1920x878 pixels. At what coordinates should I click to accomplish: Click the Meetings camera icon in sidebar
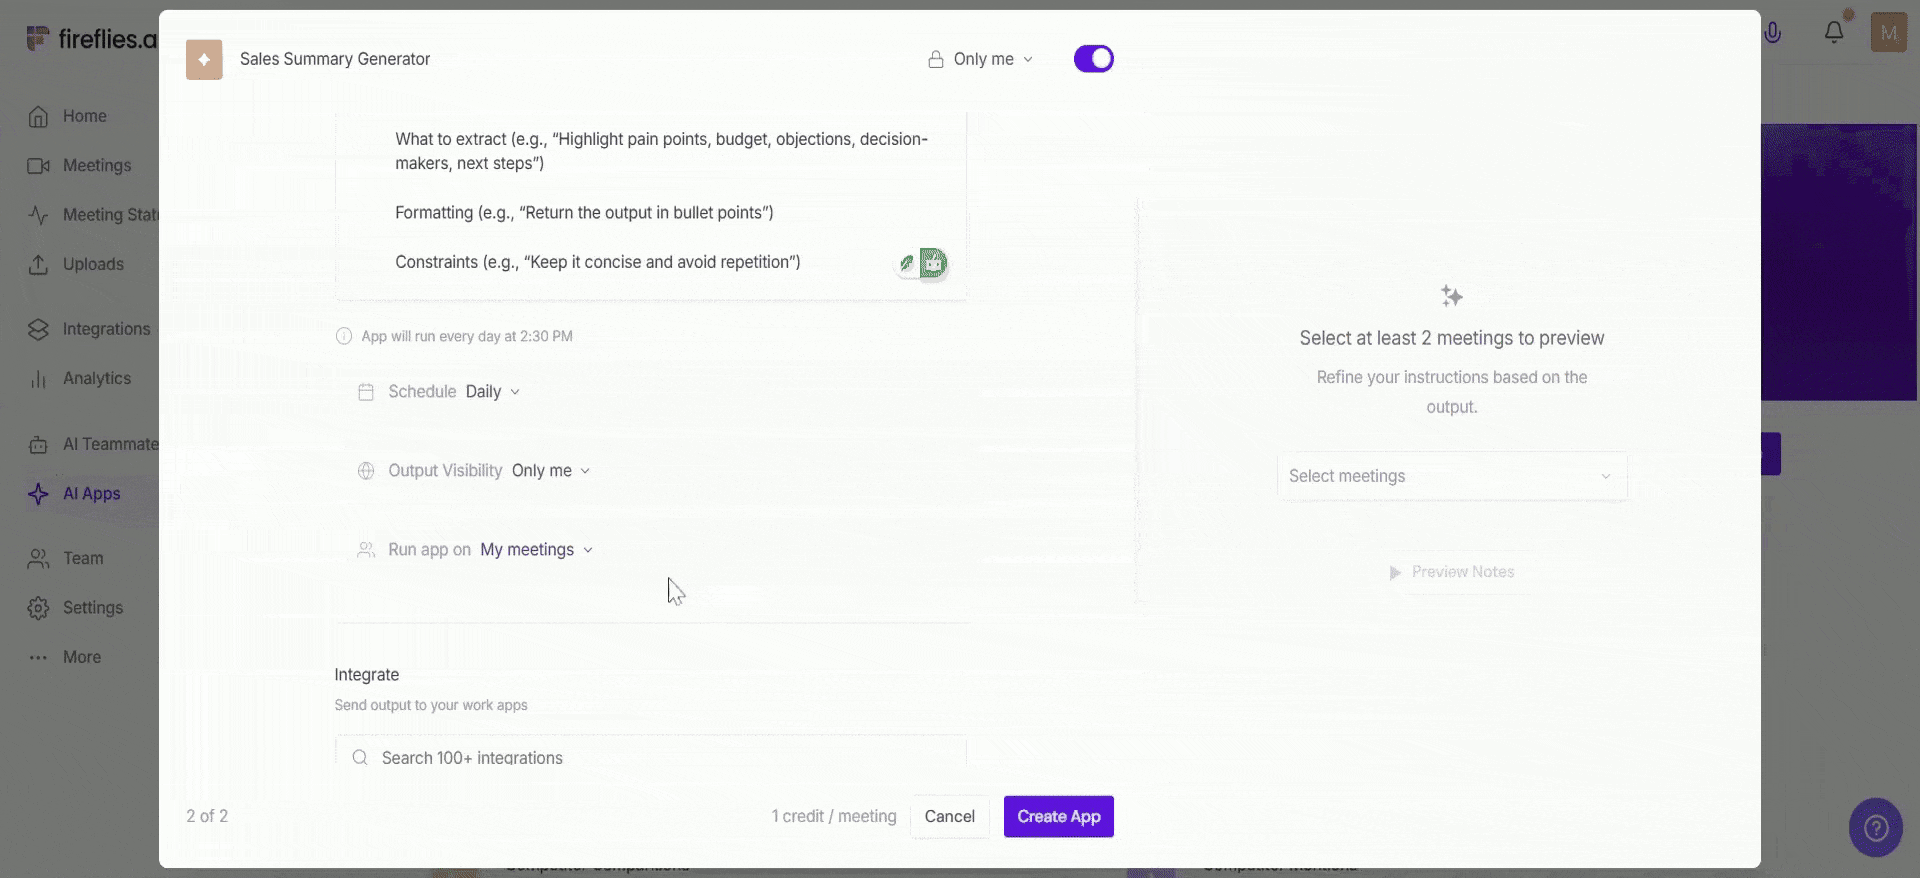pos(38,166)
